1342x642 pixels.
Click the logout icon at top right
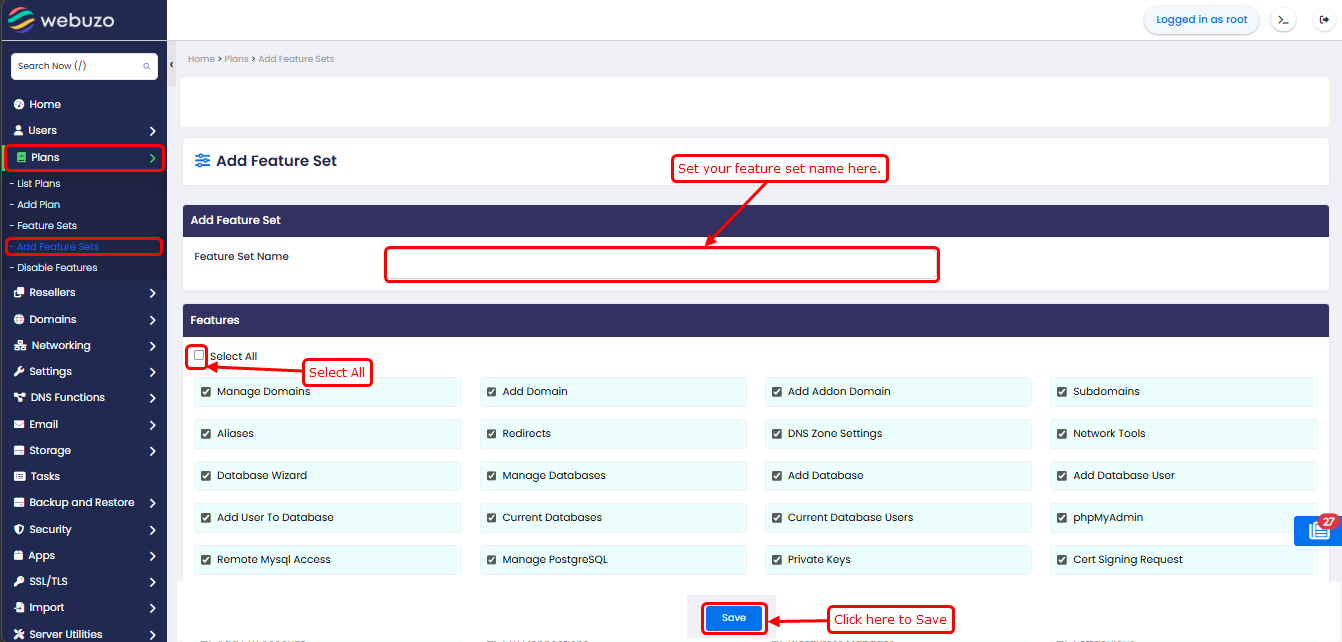click(1324, 20)
